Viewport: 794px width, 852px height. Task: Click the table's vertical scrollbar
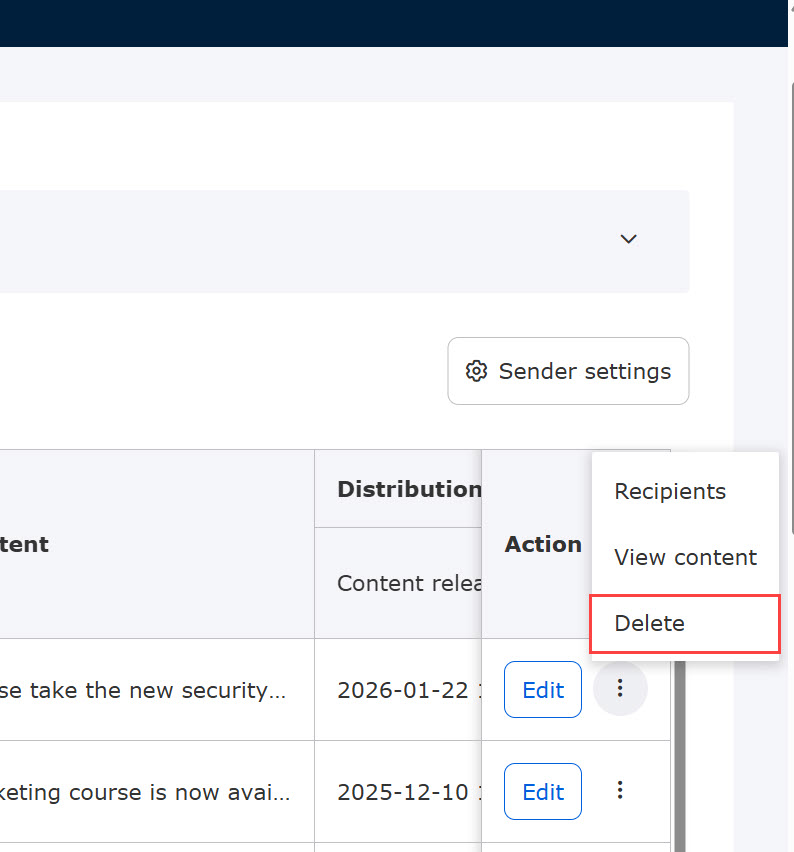[x=679, y=750]
